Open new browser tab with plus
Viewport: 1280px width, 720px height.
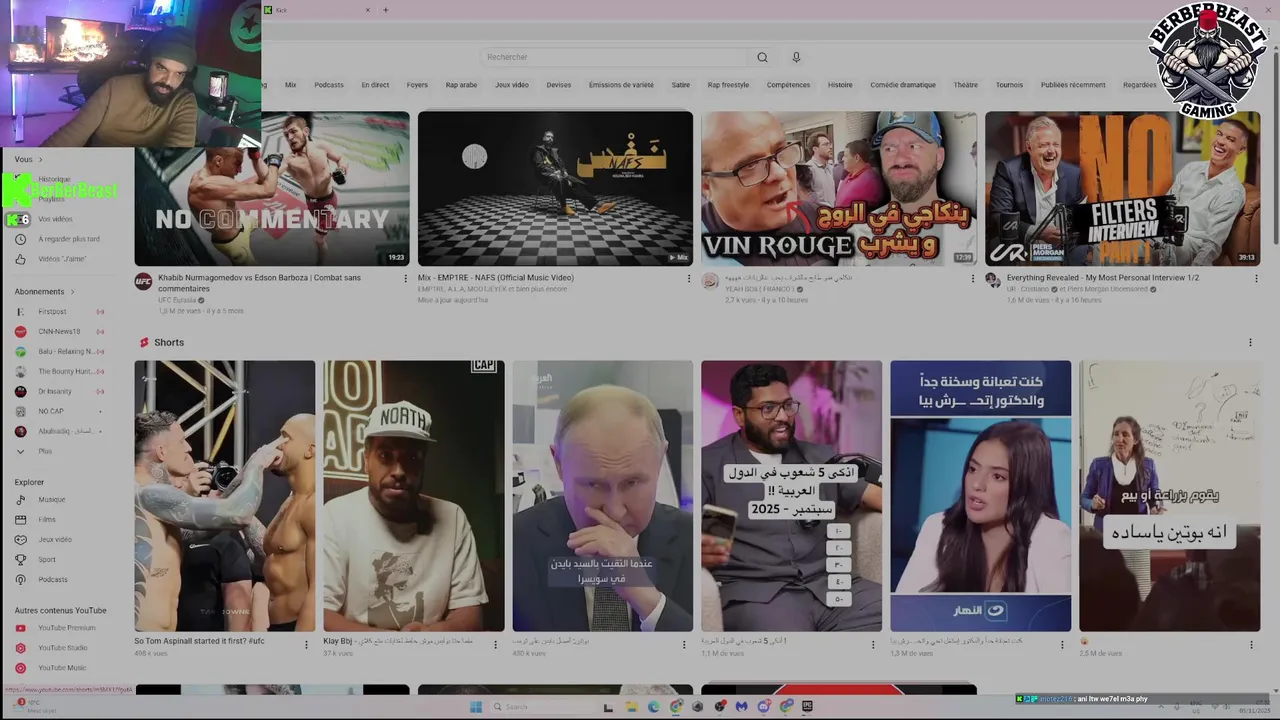[385, 10]
